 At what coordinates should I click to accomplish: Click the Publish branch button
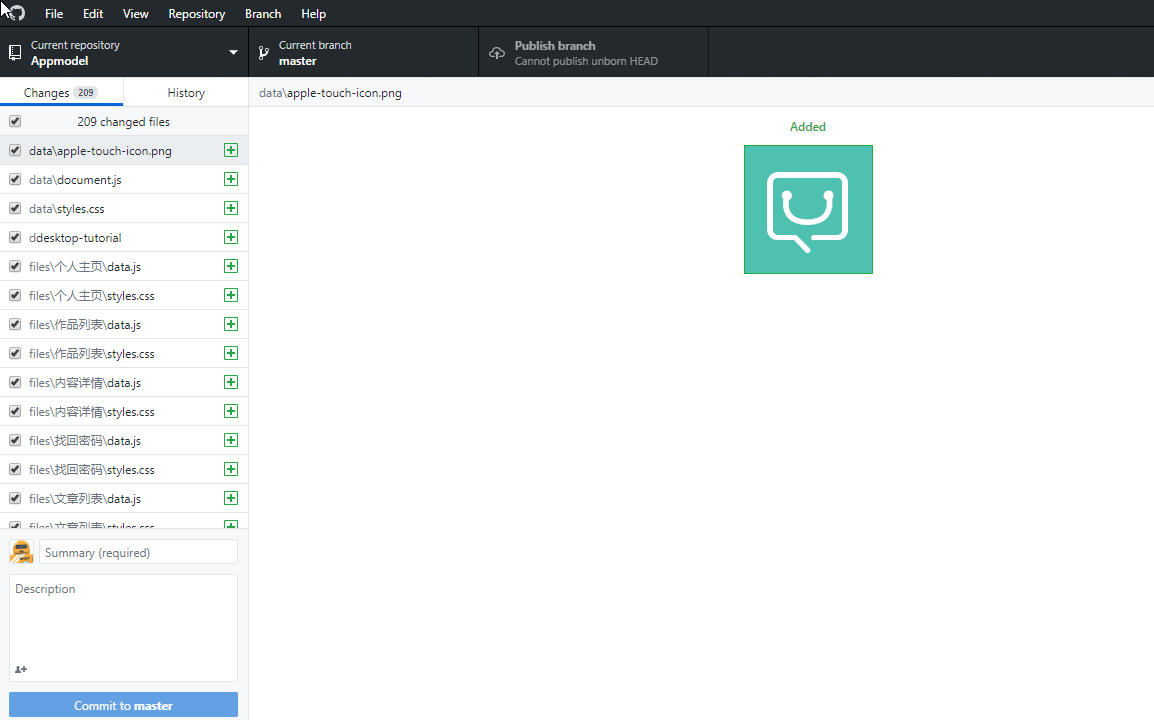point(593,52)
